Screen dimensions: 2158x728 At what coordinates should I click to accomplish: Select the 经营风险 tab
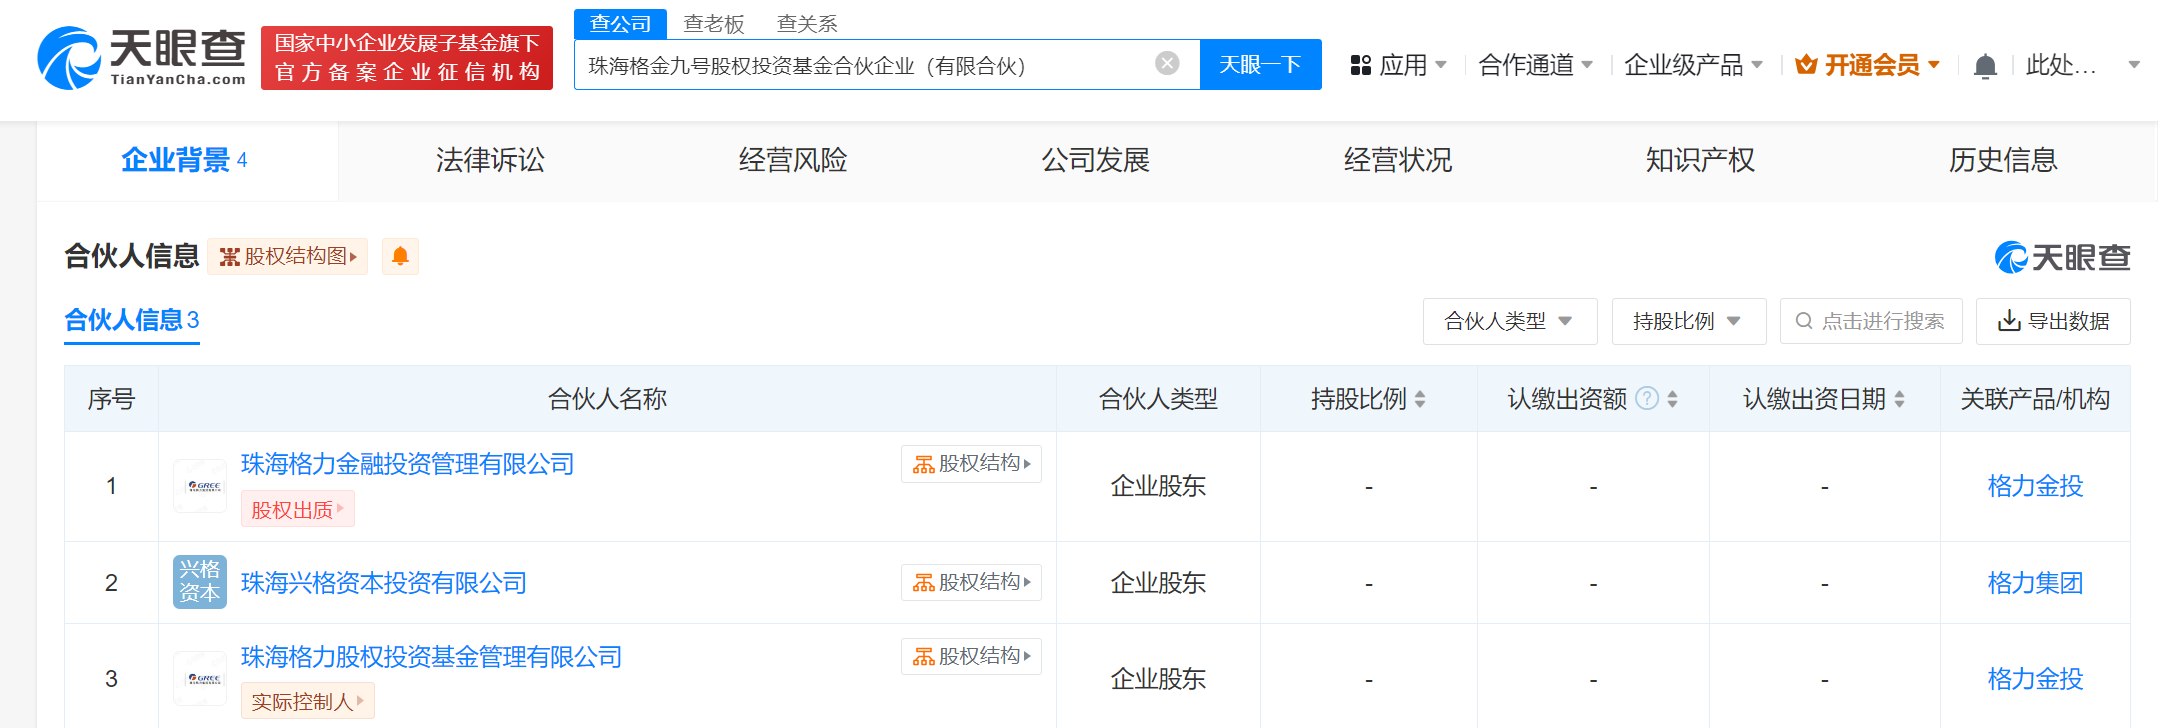[x=793, y=160]
